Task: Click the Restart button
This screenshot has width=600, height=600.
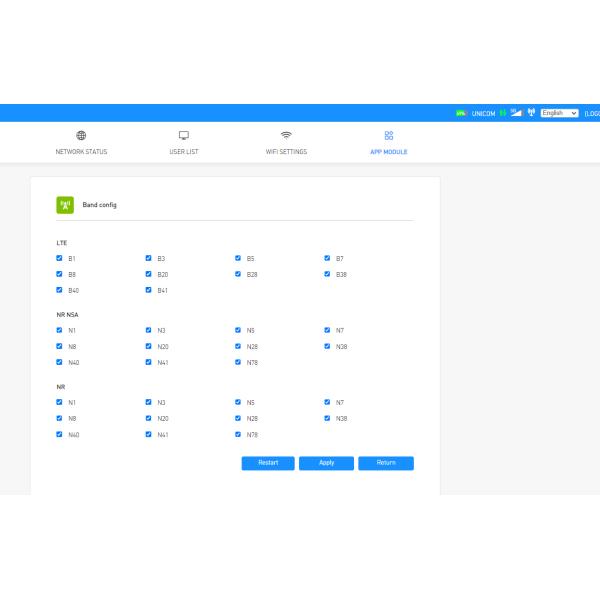Action: click(268, 463)
